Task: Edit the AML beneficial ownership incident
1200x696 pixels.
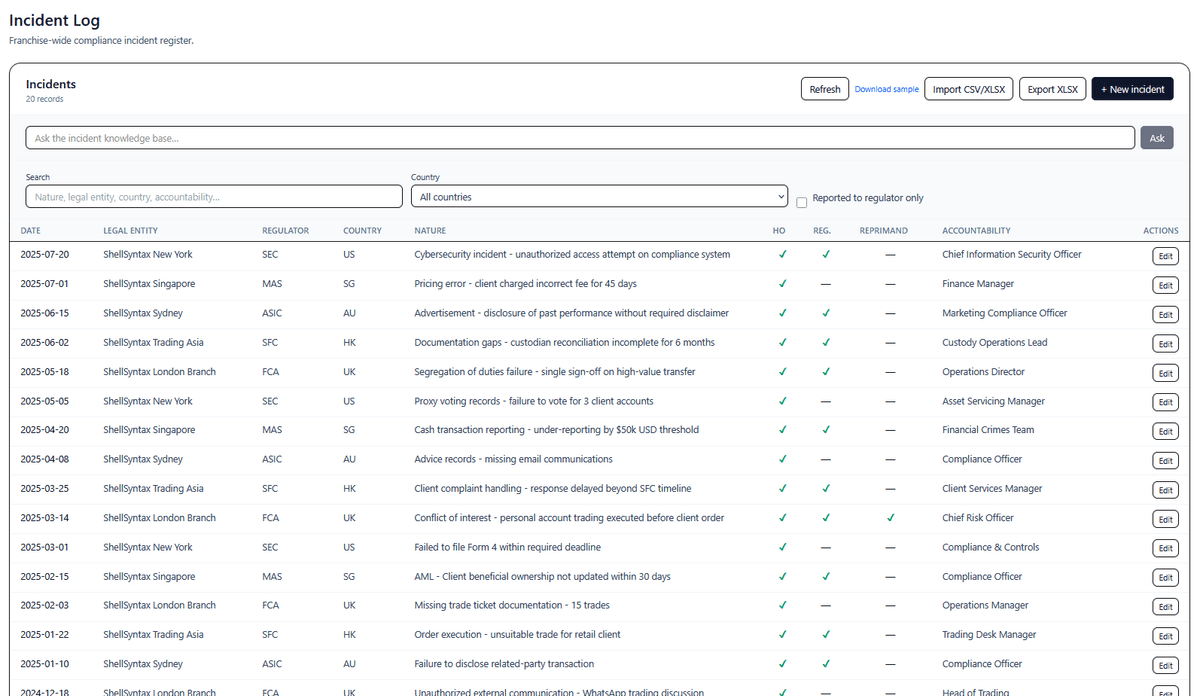Action: point(1165,578)
